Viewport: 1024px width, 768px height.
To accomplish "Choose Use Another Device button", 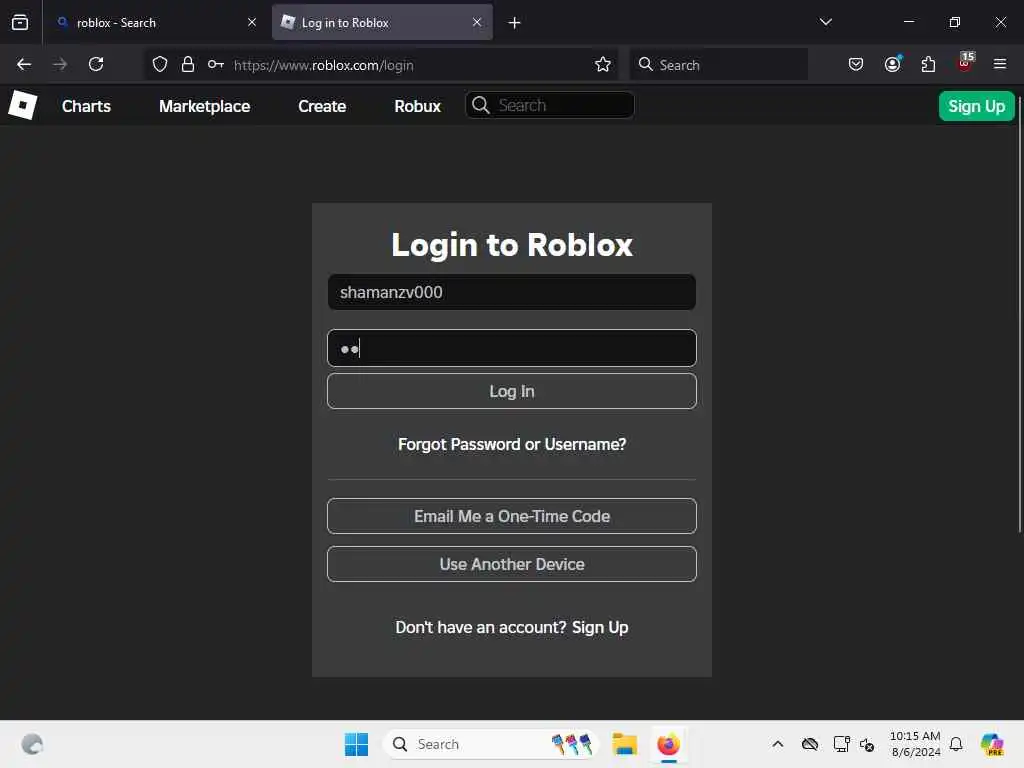I will click(x=512, y=564).
